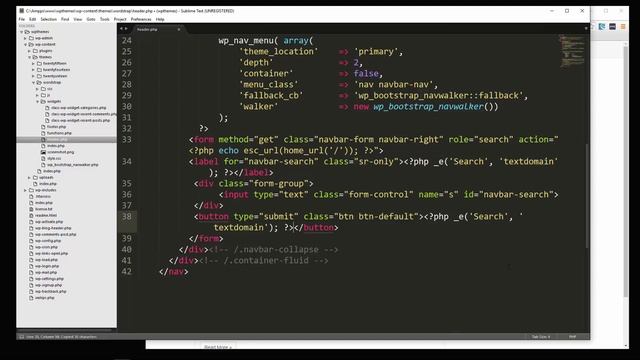The image size is (640, 360).
Task: Close the header.php tab
Action: 179,29
